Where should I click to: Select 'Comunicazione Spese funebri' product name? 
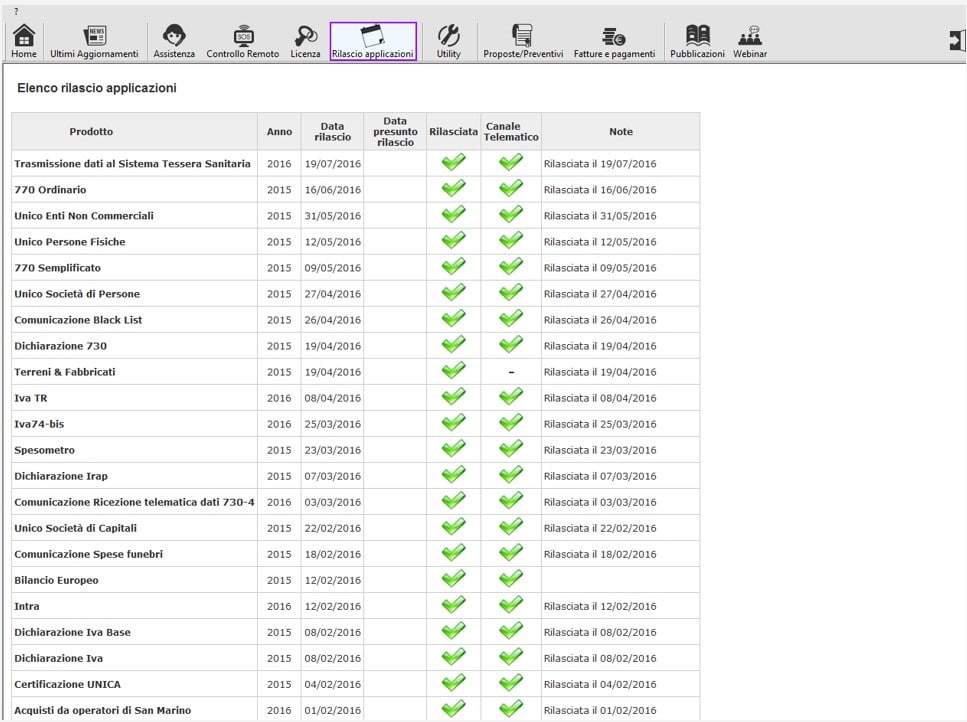(89, 554)
